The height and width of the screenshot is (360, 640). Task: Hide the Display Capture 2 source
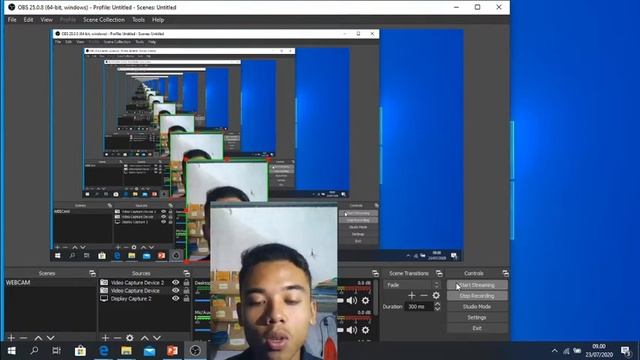click(x=176, y=298)
